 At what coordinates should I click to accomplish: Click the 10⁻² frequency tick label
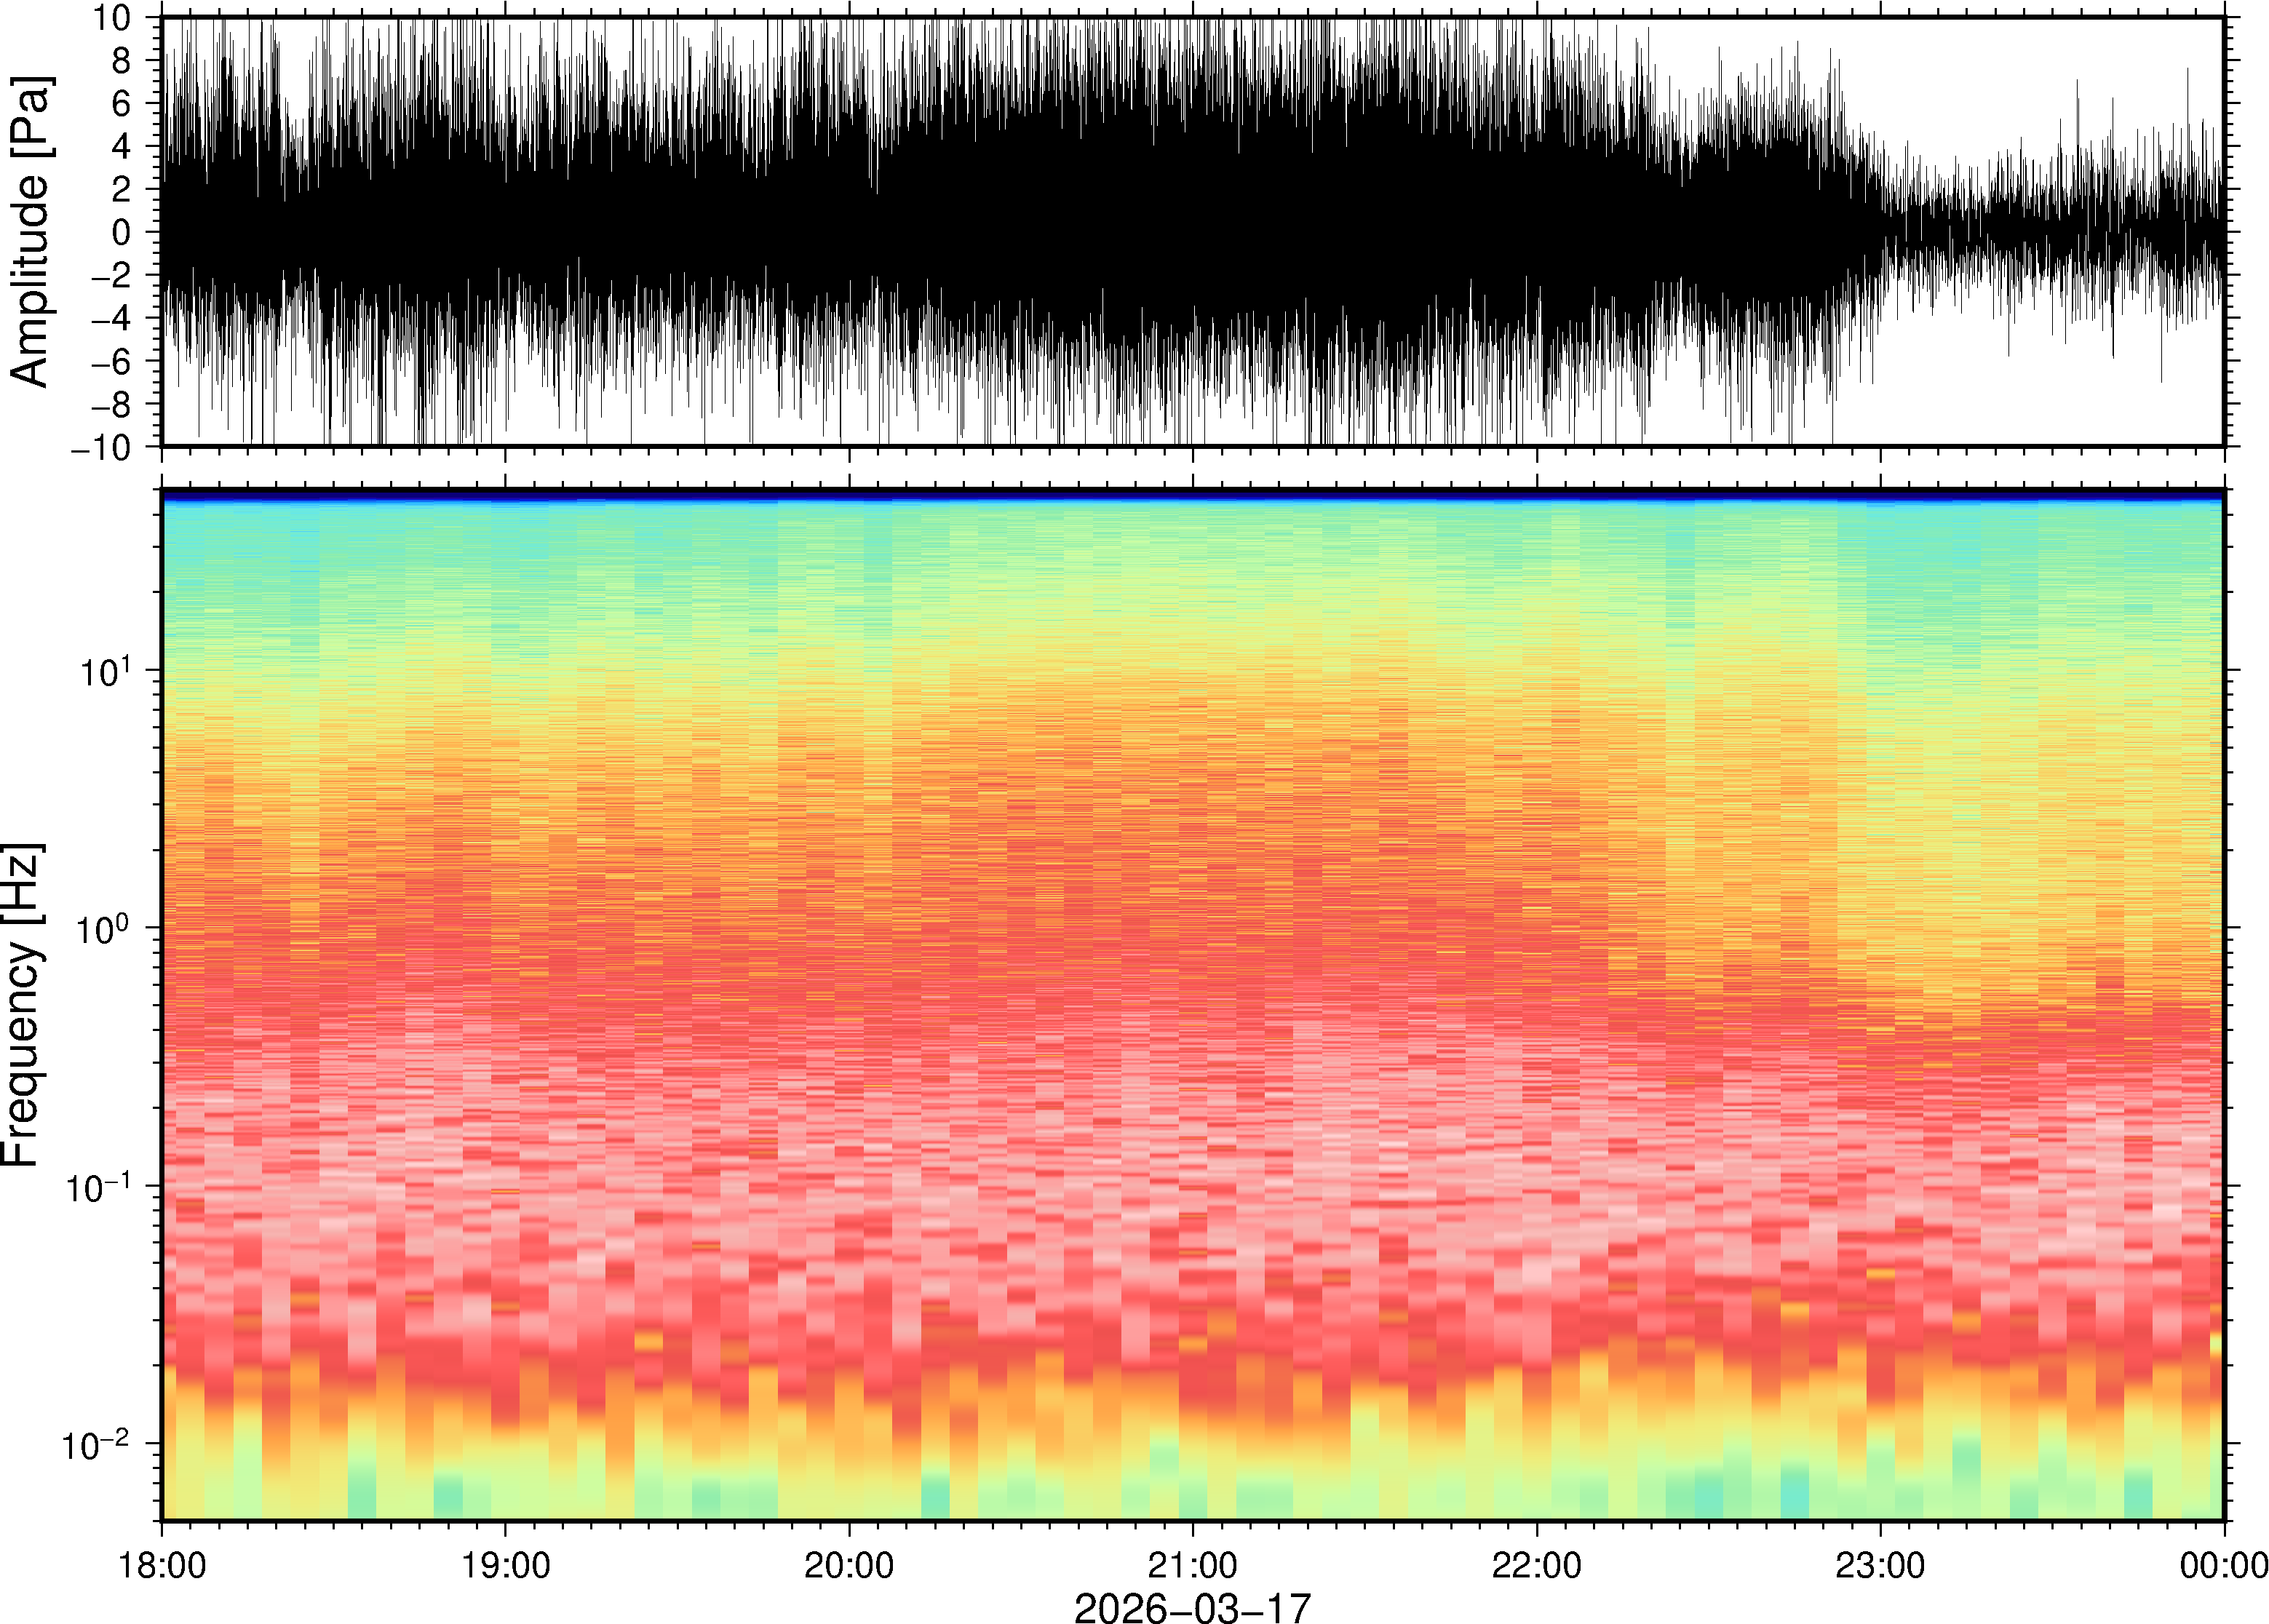(97, 1443)
